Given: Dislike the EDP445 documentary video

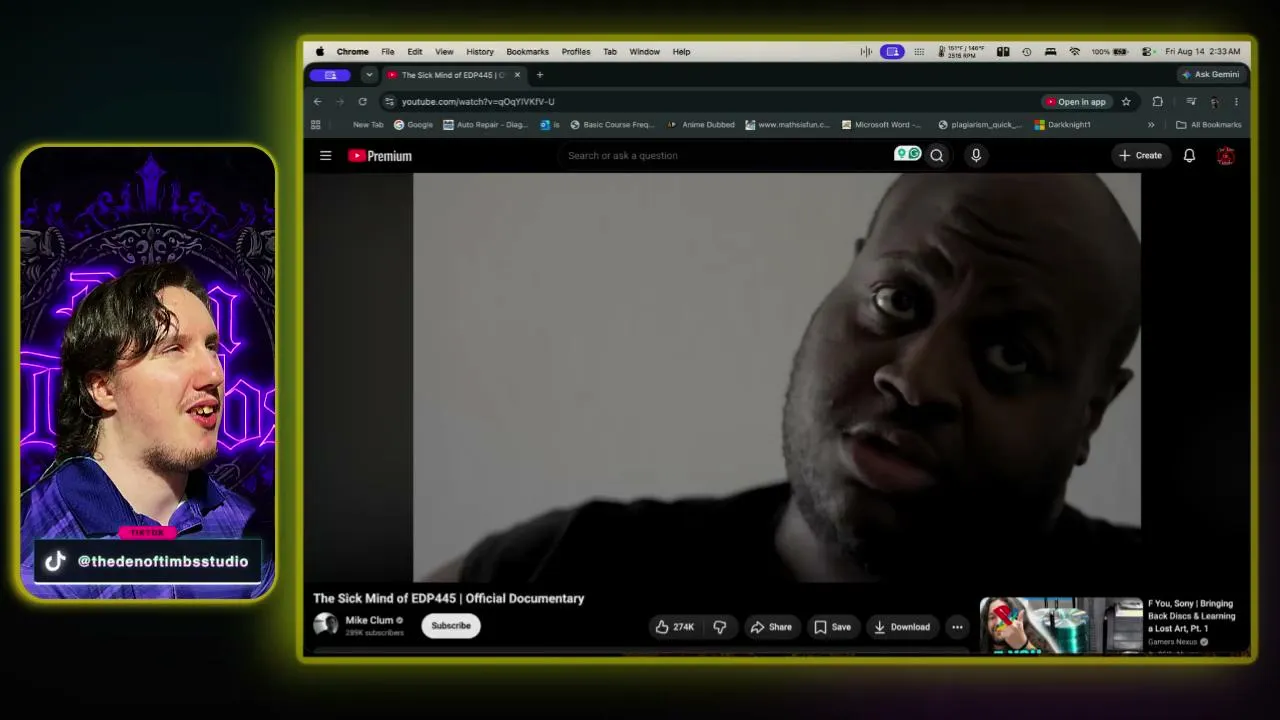Looking at the screenshot, I should pos(720,627).
